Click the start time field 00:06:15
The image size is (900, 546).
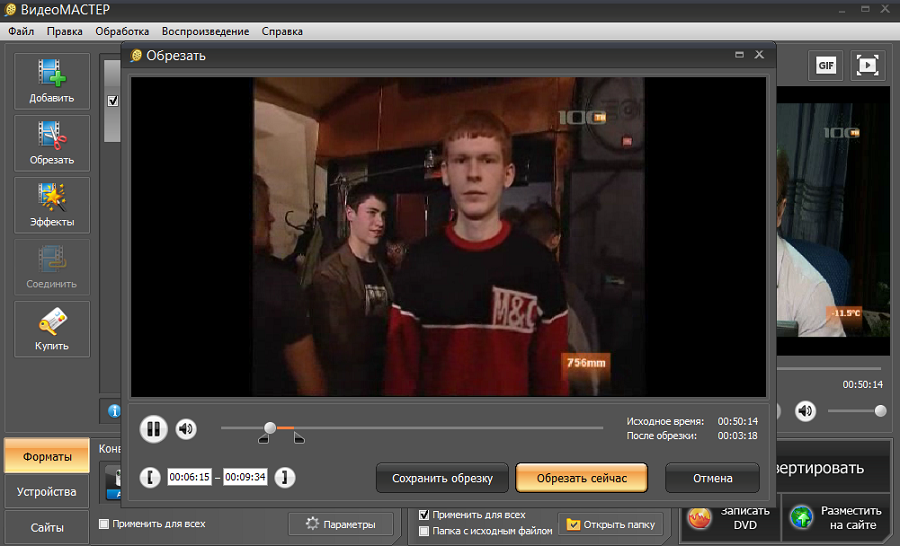pyautogui.click(x=189, y=477)
